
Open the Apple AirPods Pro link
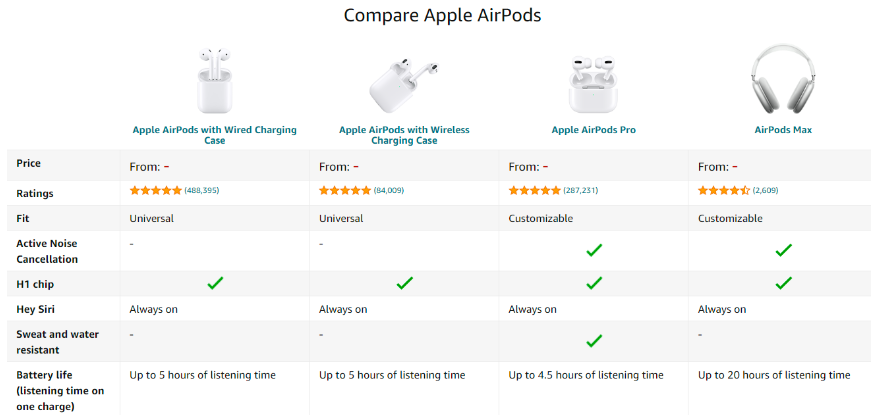coord(593,130)
